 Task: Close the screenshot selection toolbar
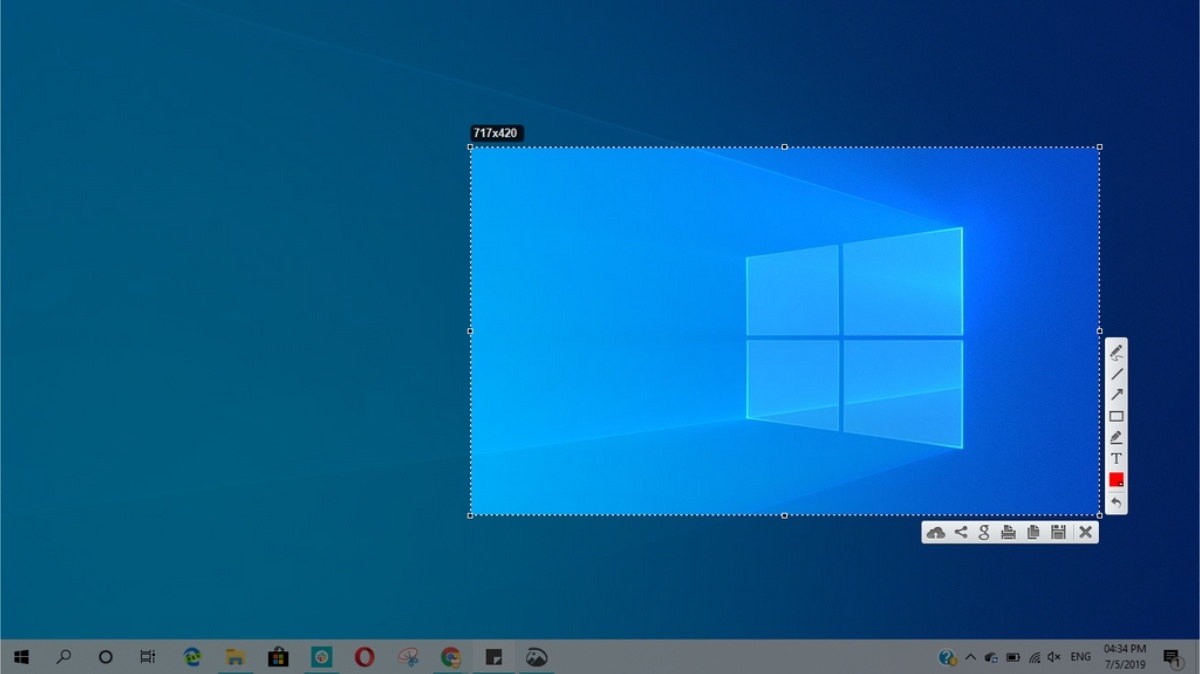(1085, 533)
